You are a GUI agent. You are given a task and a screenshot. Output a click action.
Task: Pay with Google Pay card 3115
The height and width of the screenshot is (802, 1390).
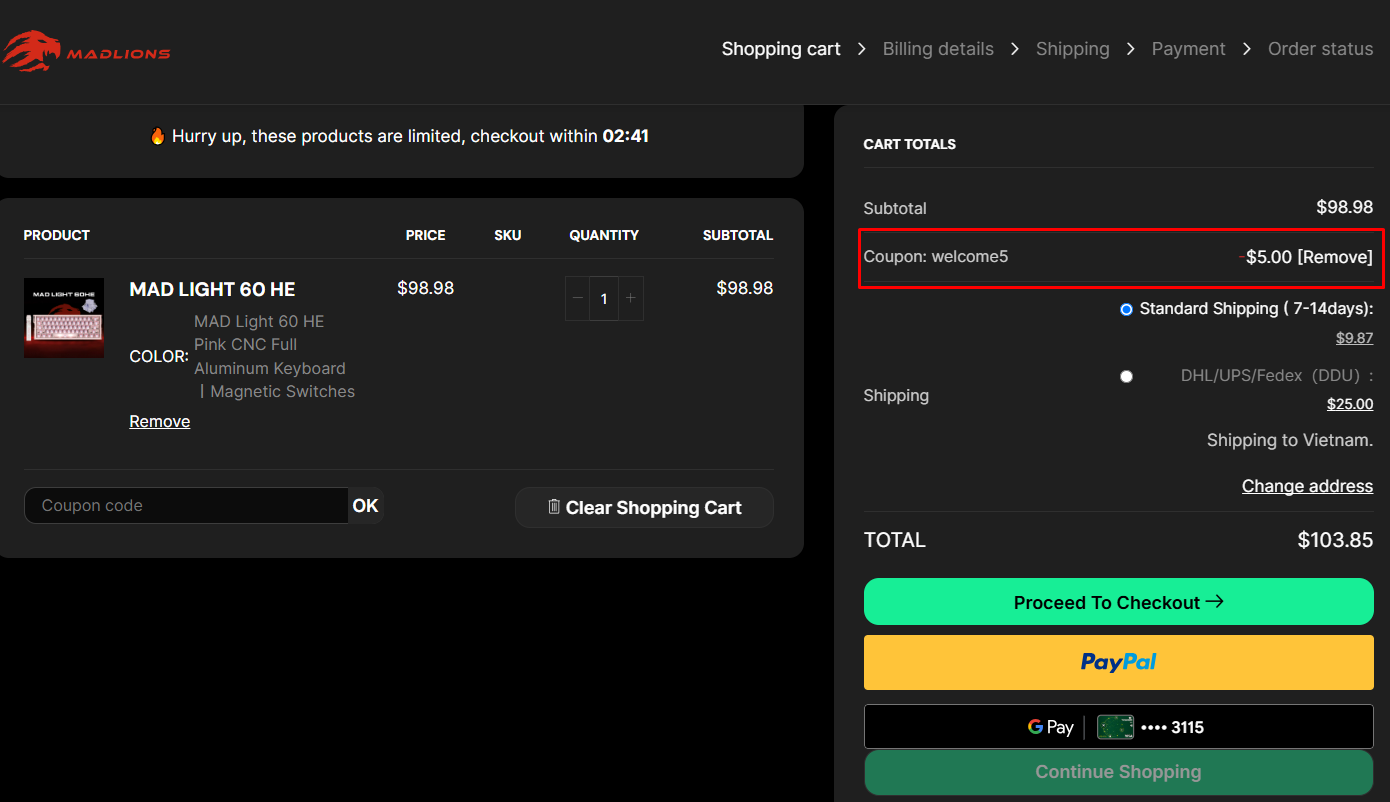(1119, 727)
